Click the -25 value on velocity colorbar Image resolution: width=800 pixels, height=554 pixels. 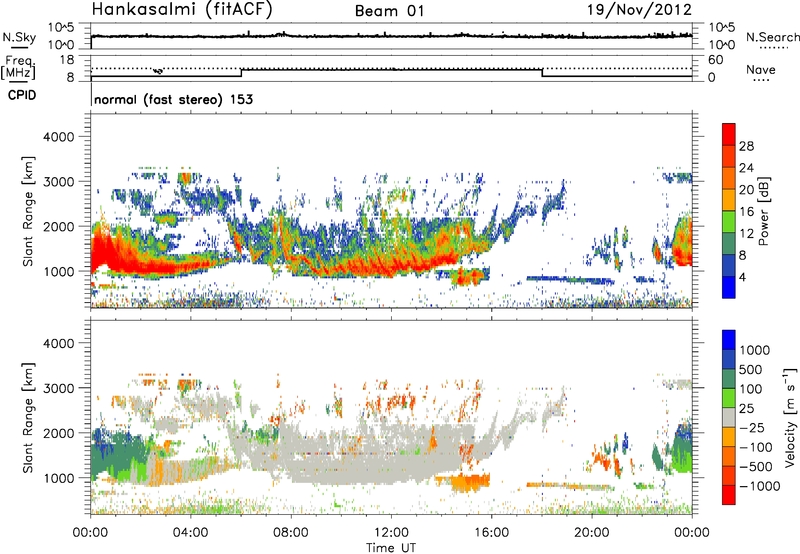(755, 427)
